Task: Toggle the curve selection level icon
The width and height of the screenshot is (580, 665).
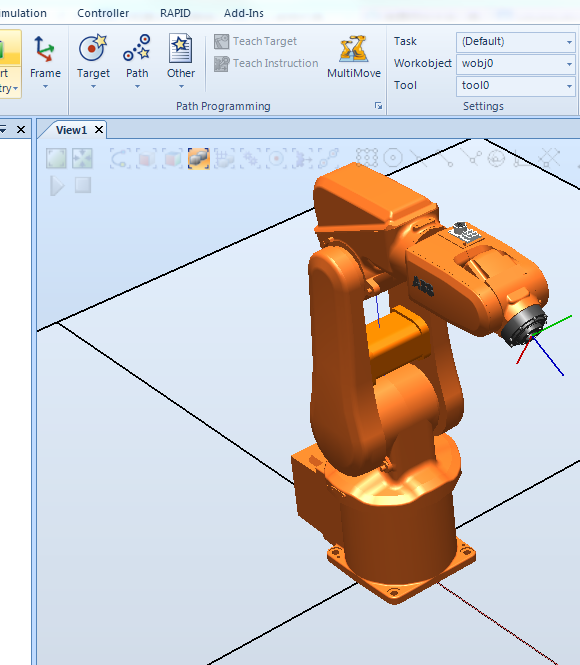Action: tap(120, 159)
